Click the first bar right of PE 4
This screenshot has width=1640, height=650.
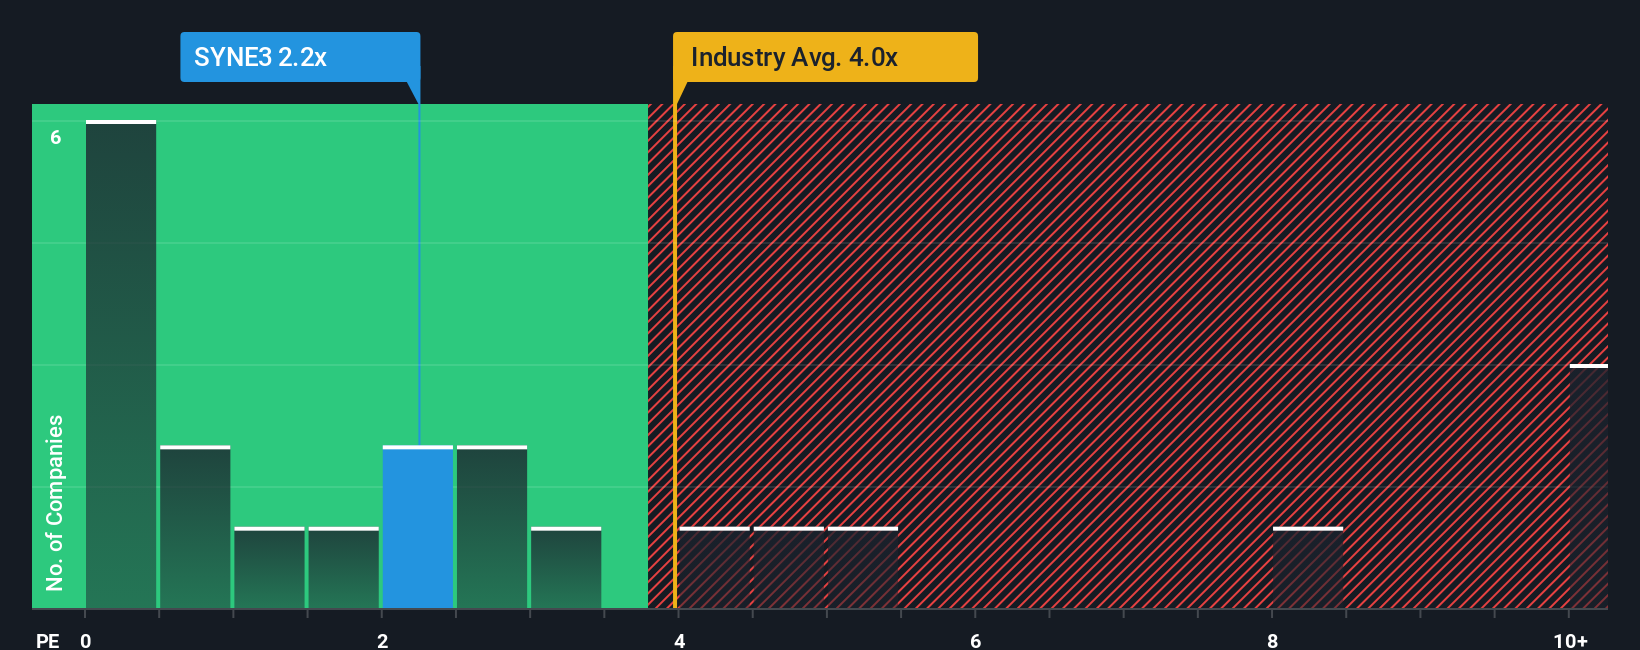coord(714,568)
